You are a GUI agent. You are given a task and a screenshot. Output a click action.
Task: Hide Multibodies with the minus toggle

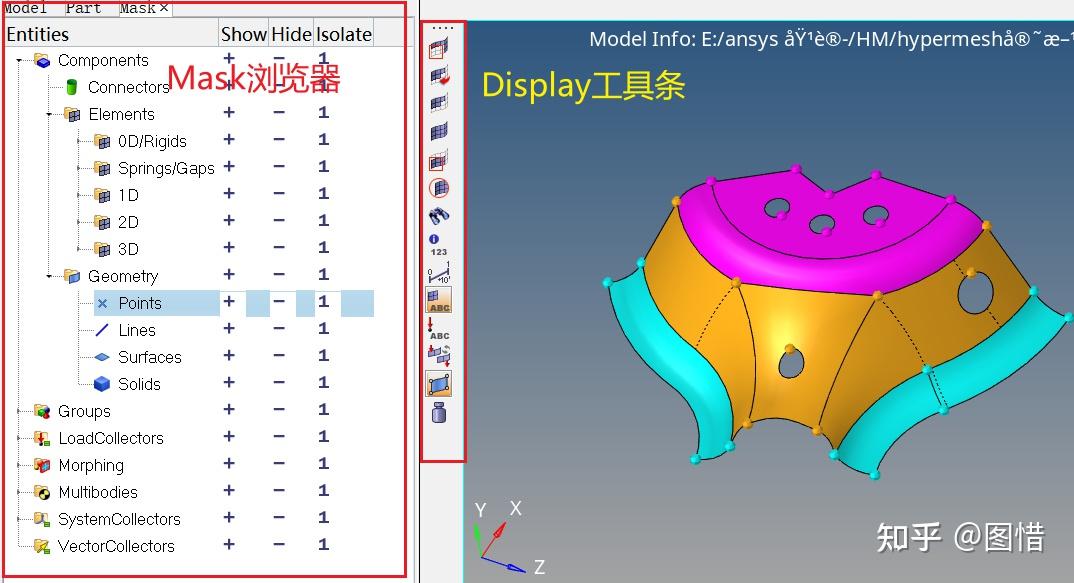point(279,491)
